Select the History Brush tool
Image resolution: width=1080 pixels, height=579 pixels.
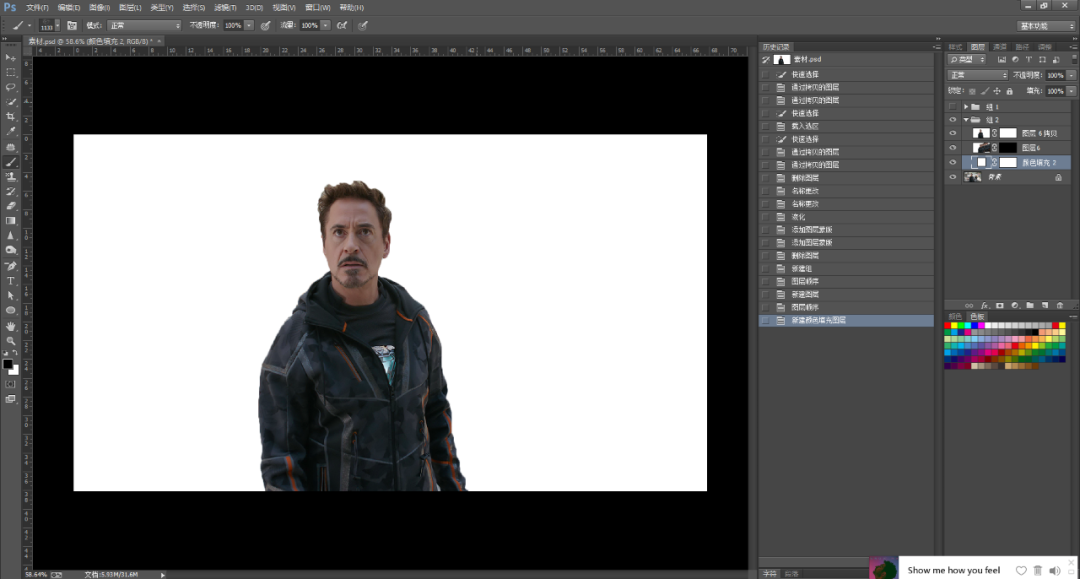(x=10, y=191)
